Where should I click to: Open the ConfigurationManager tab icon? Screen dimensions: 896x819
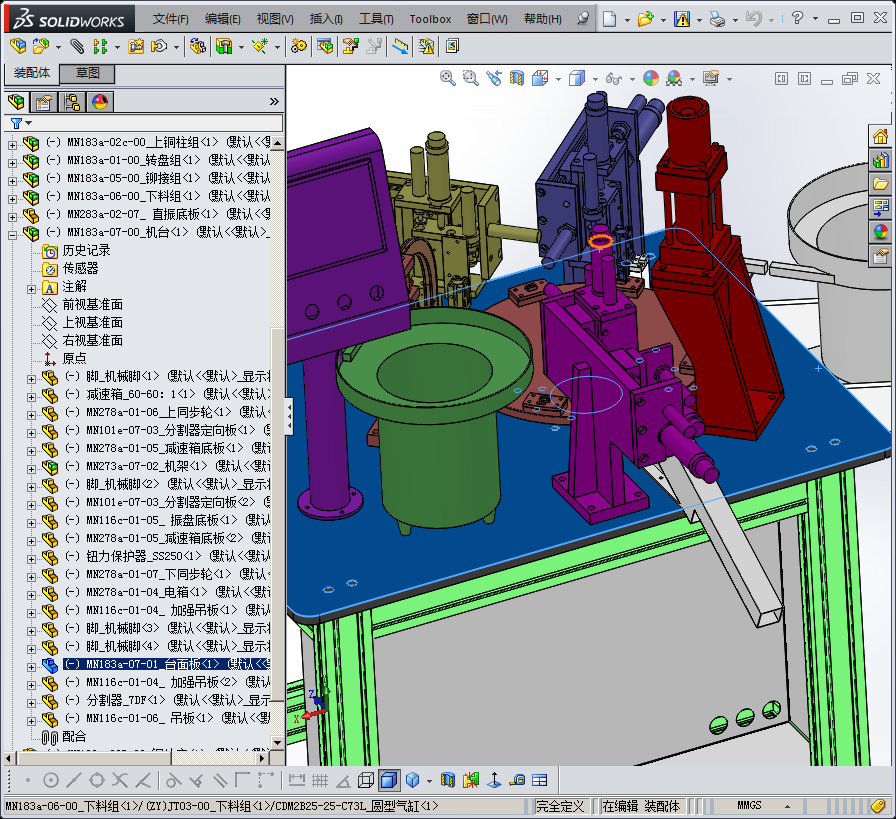72,101
